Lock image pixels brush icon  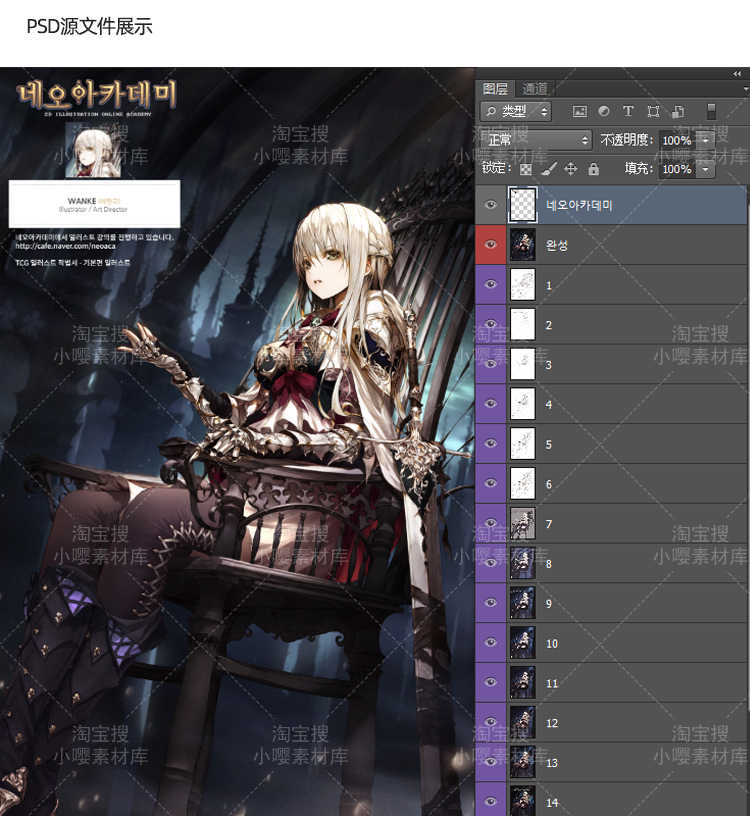point(549,169)
